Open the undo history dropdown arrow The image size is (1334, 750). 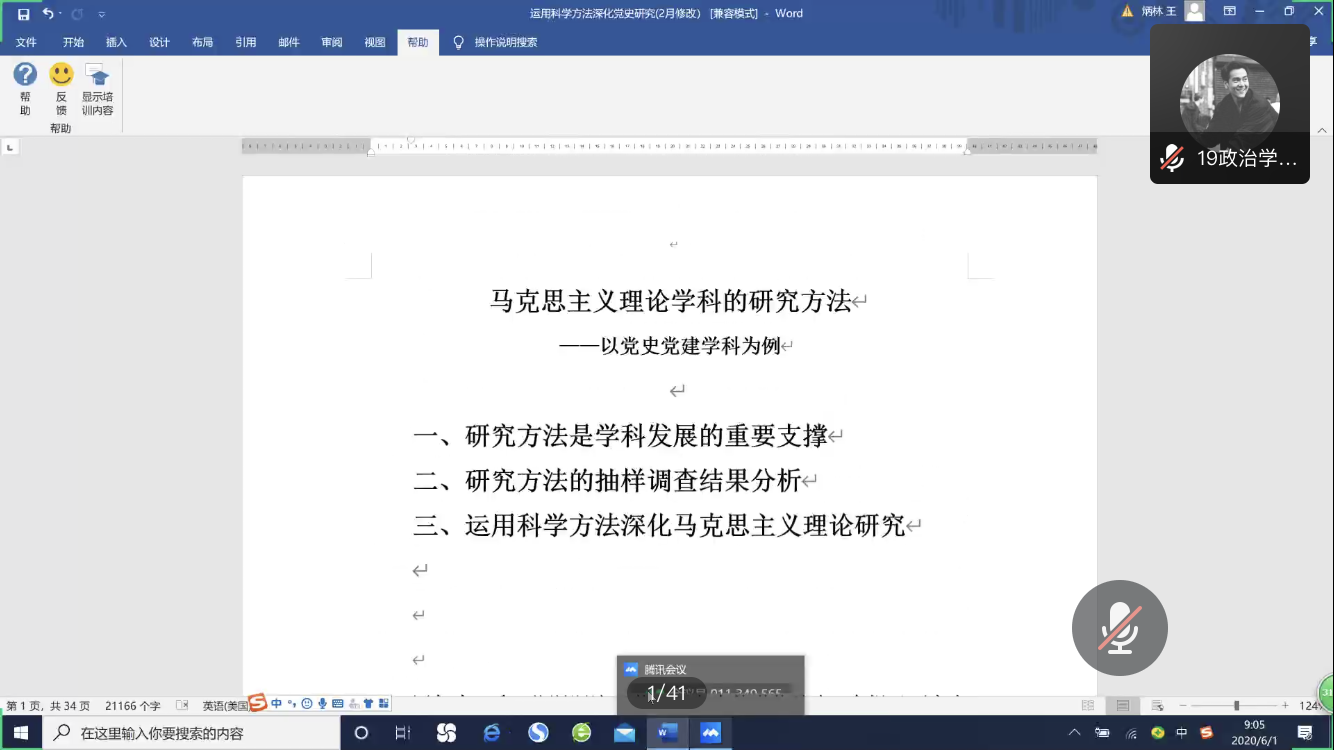[60, 14]
